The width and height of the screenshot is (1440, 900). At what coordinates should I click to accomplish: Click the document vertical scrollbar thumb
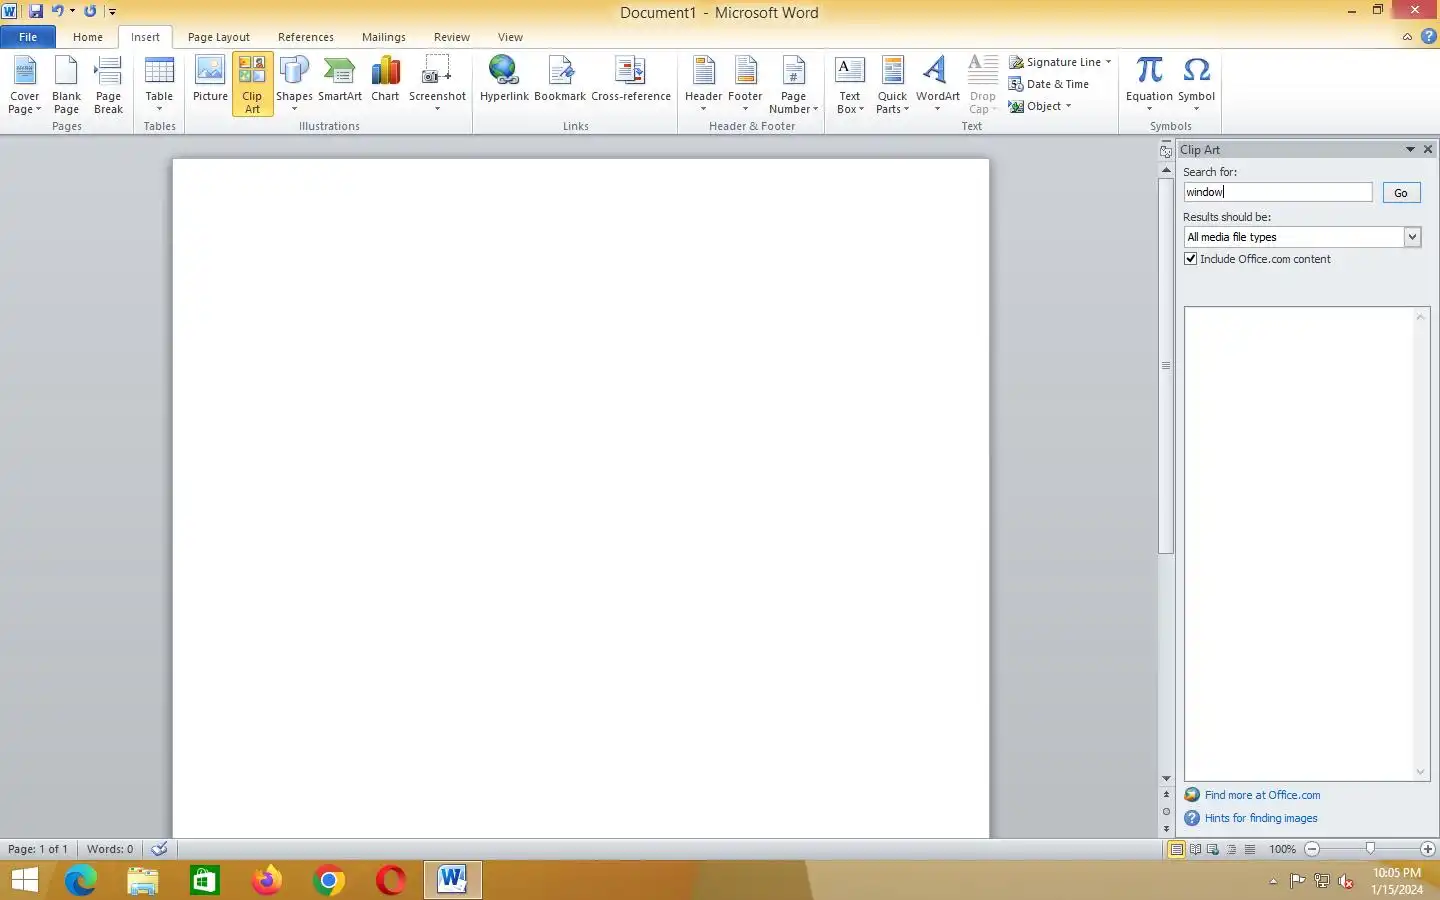click(1166, 365)
